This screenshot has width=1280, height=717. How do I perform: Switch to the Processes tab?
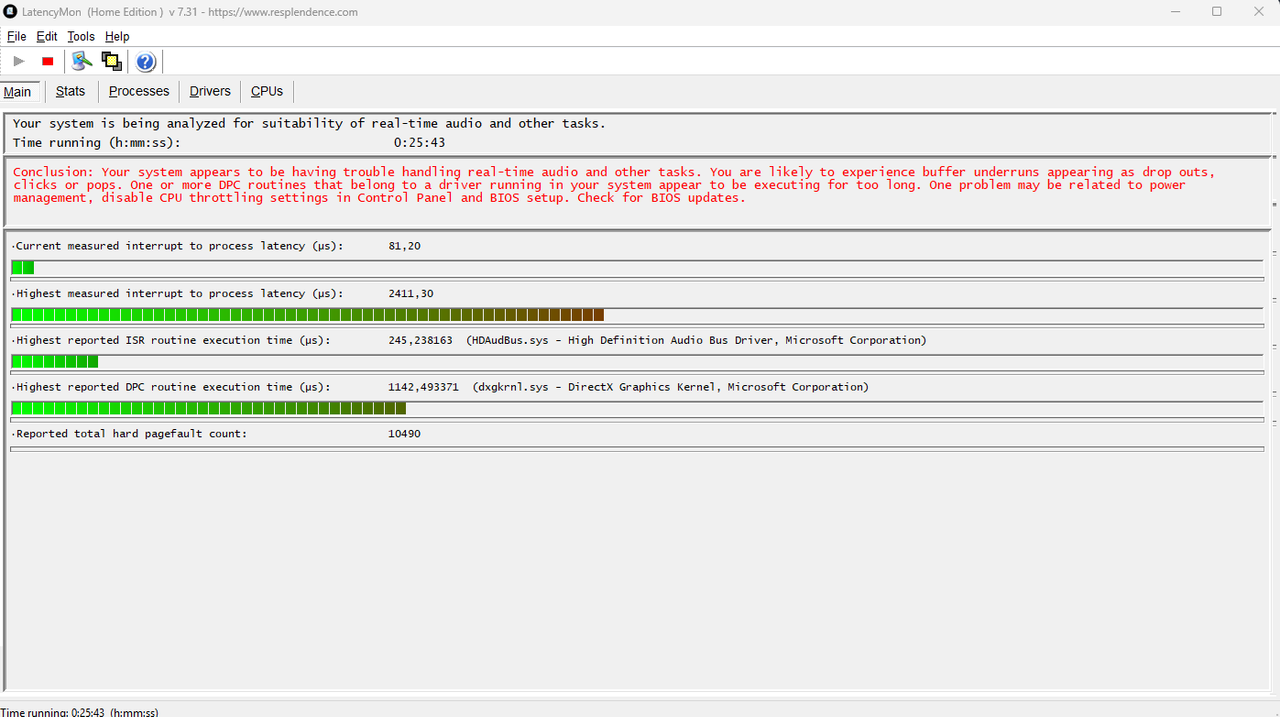tap(139, 91)
